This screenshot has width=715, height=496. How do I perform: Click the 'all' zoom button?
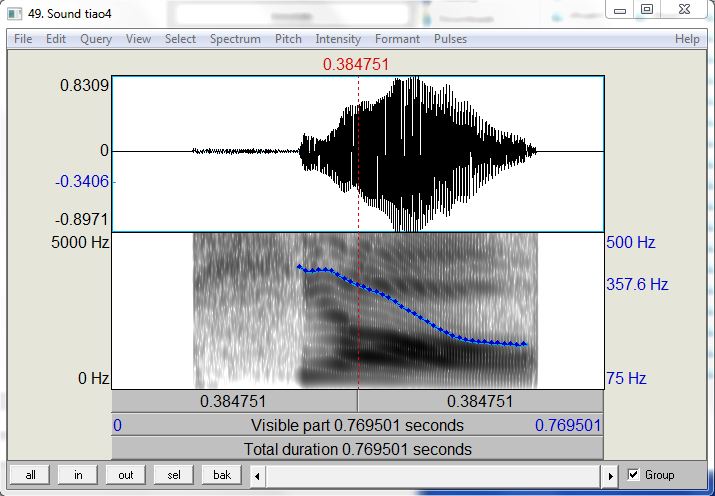(30, 475)
